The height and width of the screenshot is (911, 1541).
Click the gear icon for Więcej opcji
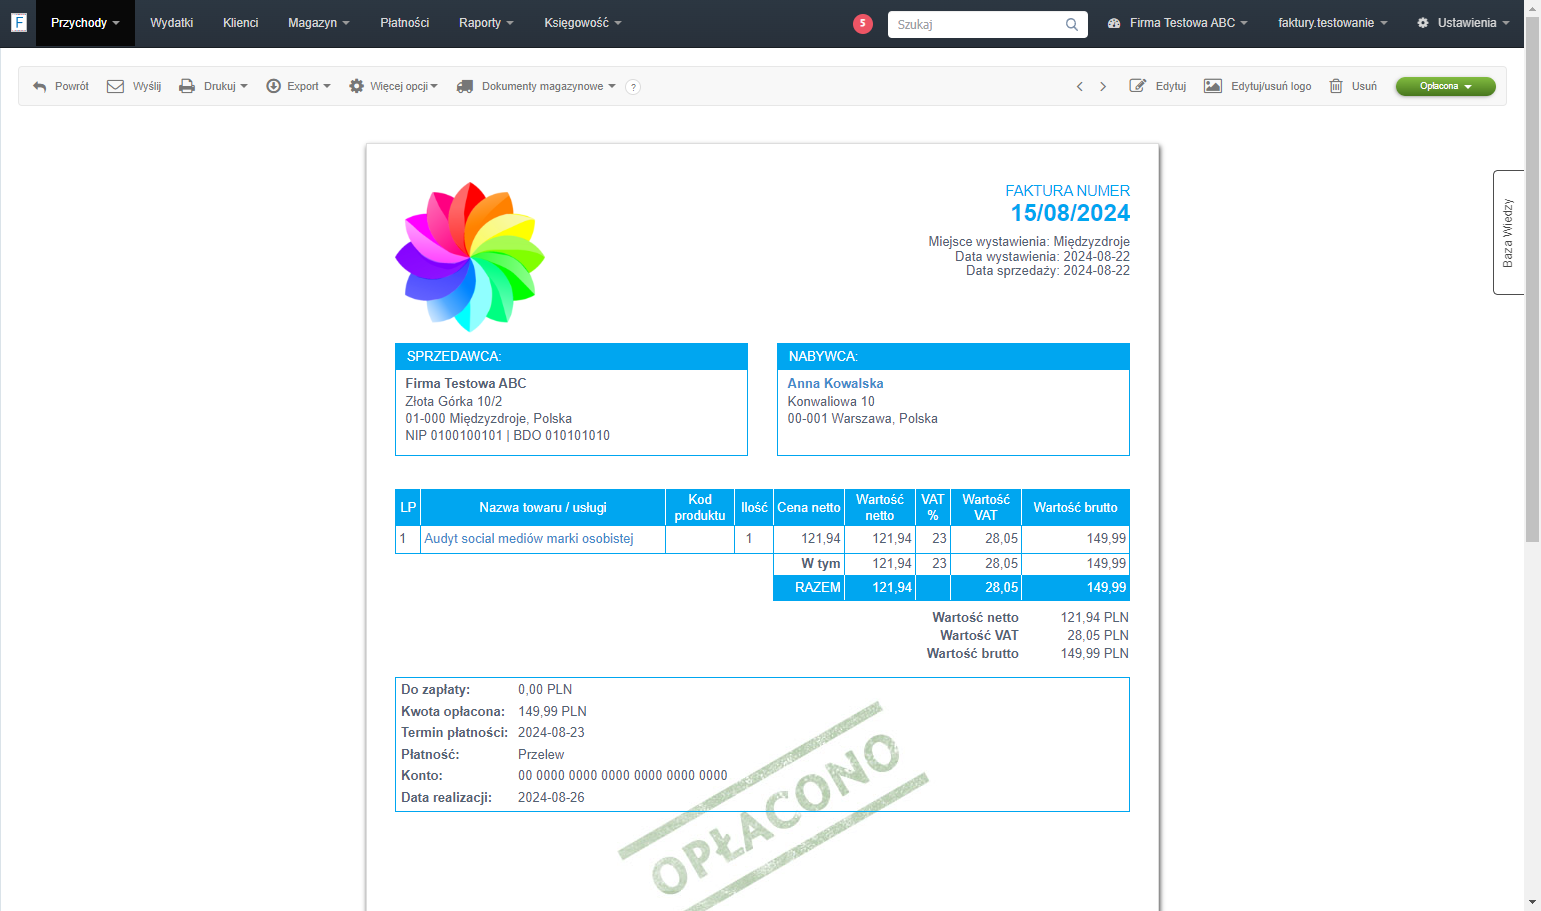click(356, 86)
